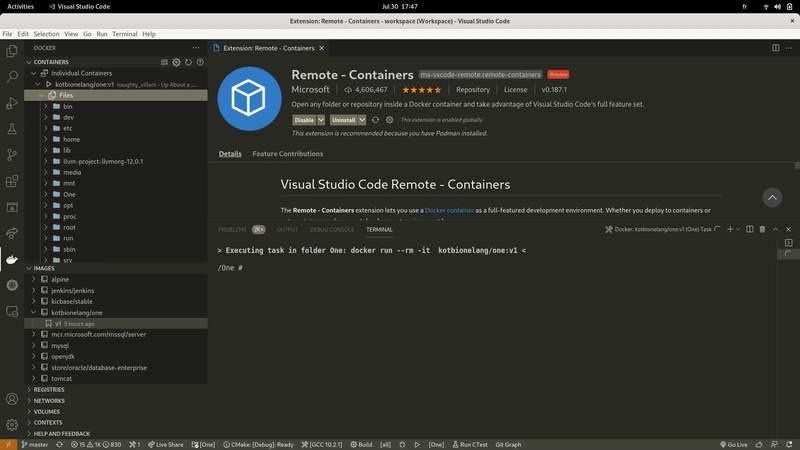Open extension settings gear icon

click(x=390, y=120)
